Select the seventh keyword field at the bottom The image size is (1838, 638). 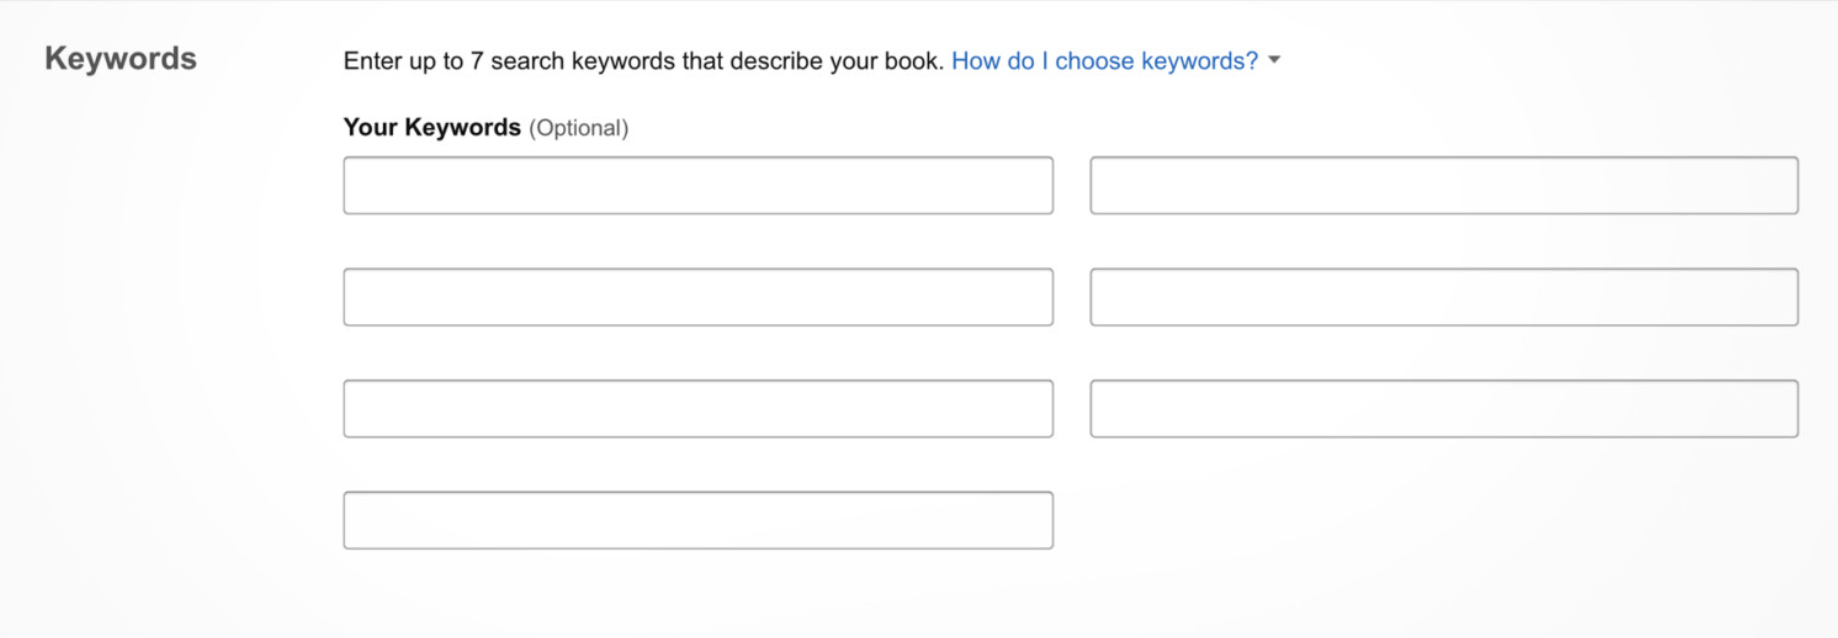click(697, 519)
